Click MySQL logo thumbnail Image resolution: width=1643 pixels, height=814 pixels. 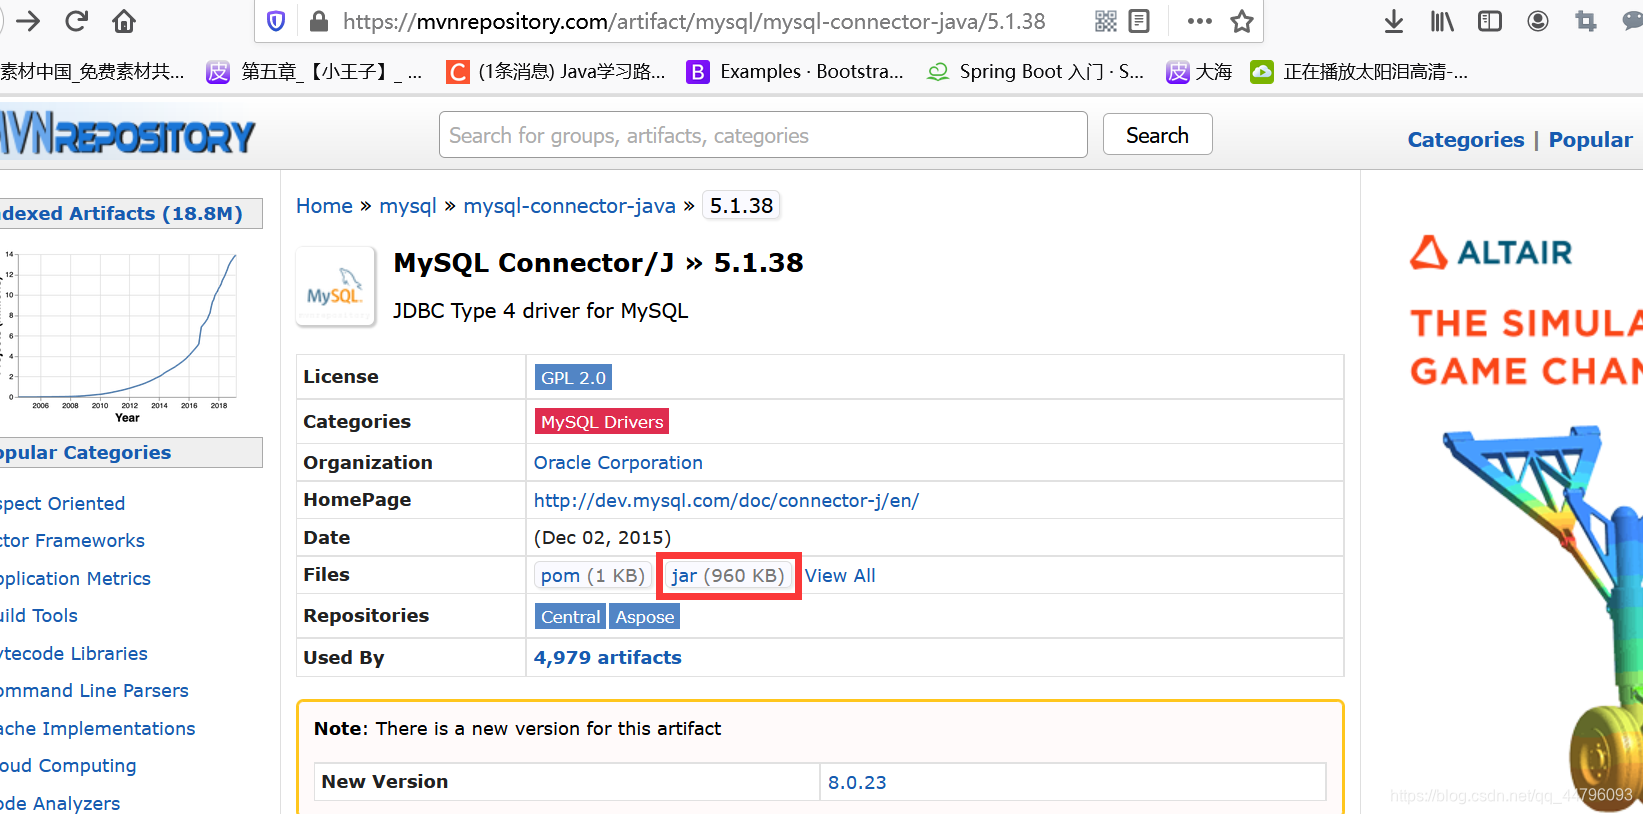coord(335,287)
